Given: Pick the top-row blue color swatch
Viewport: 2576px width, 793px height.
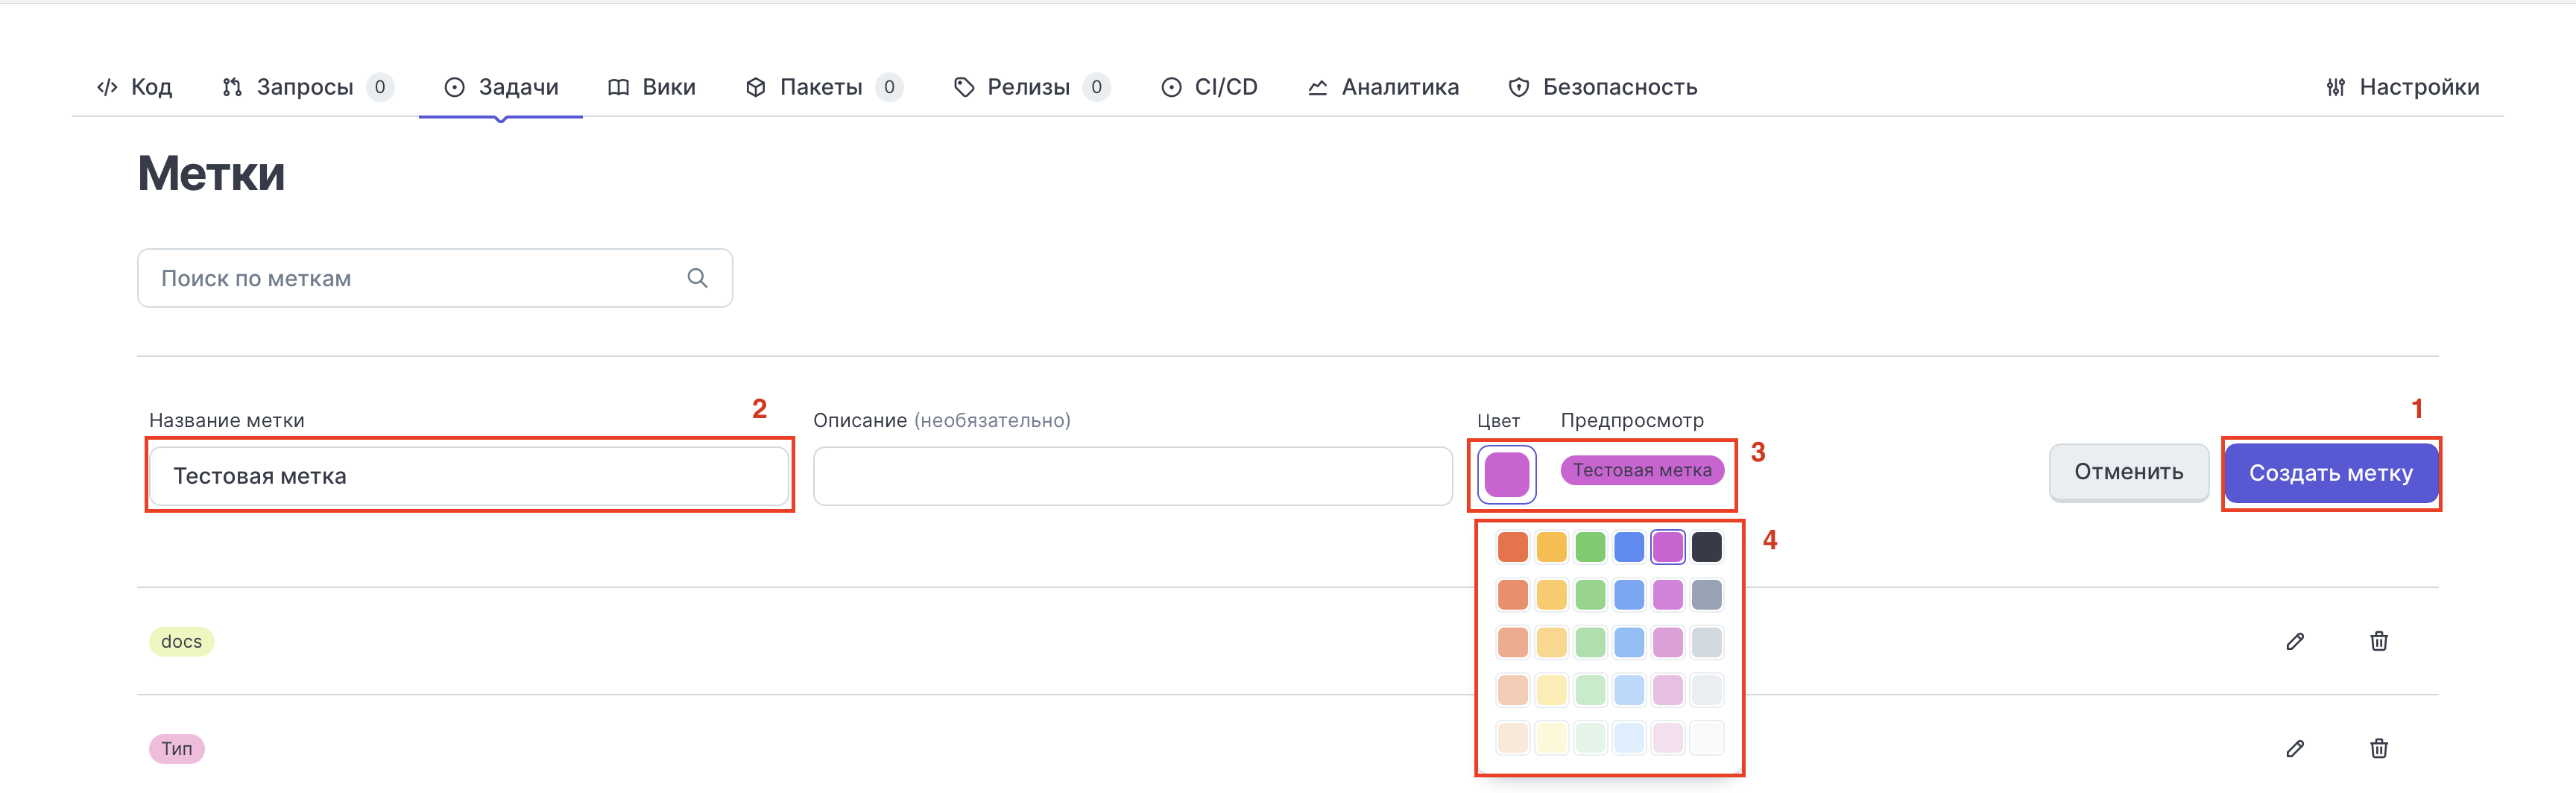Looking at the screenshot, I should point(1629,547).
